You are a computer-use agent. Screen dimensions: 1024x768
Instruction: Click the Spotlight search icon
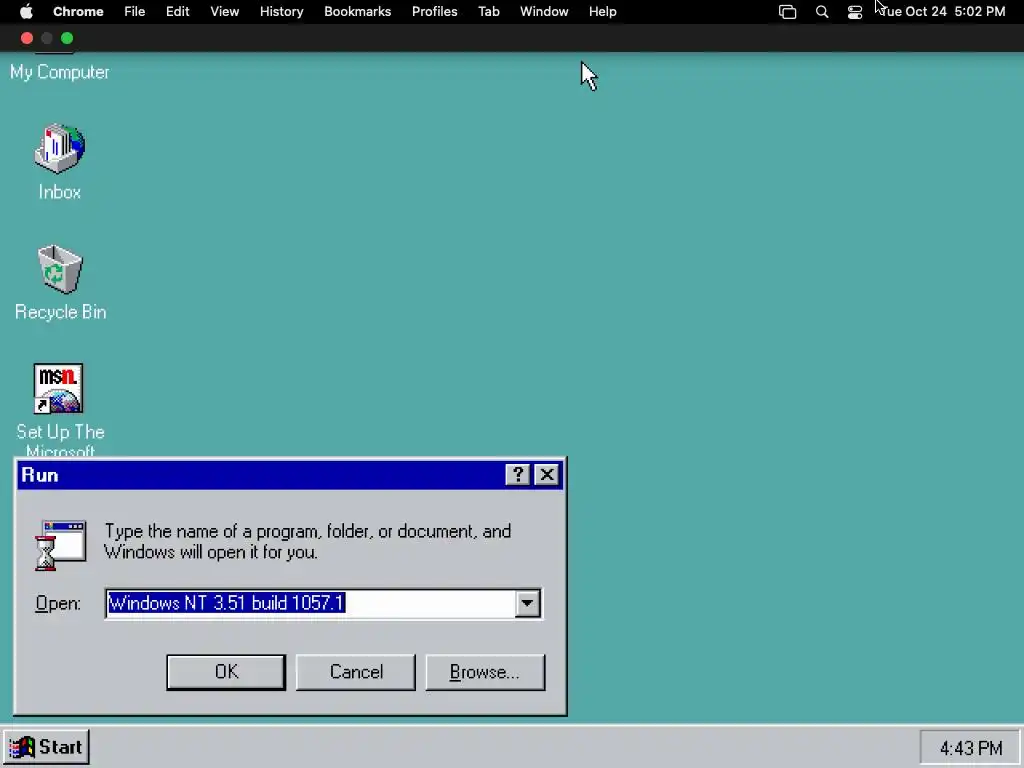point(822,12)
